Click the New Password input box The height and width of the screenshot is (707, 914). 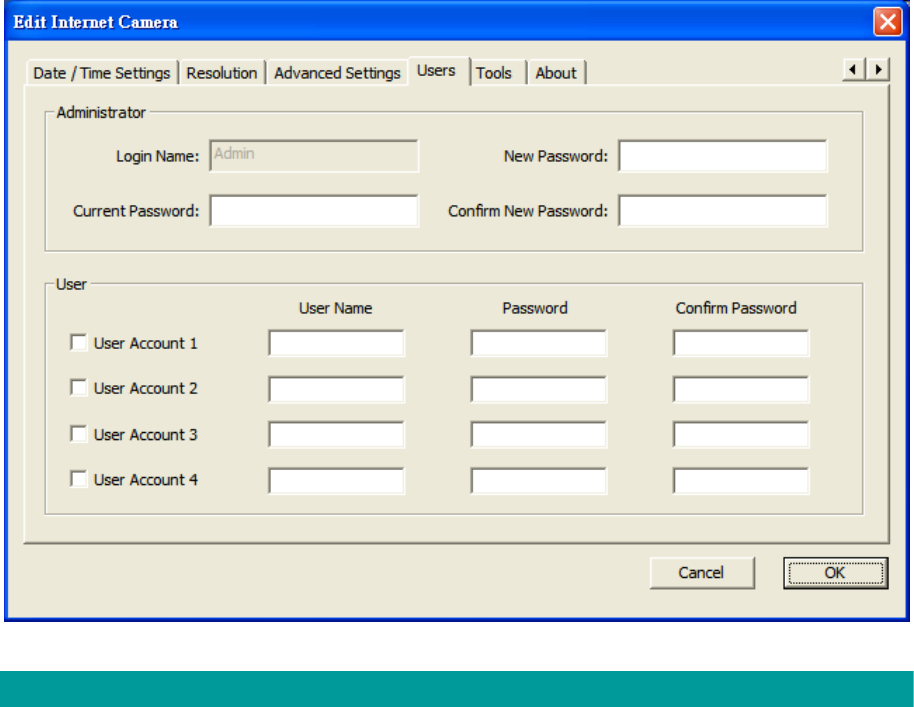coord(723,156)
